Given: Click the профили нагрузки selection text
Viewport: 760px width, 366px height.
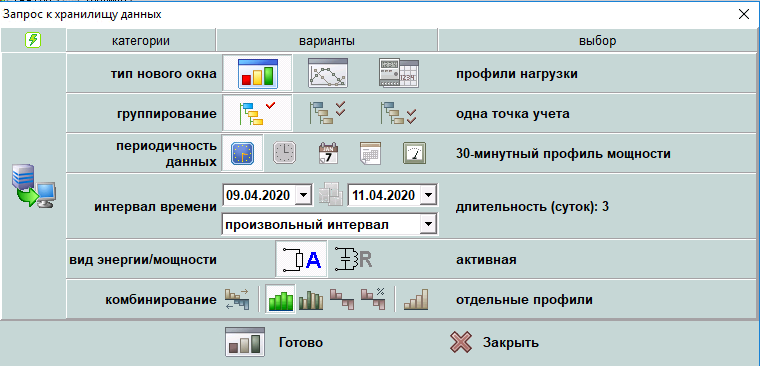Looking at the screenshot, I should [517, 74].
